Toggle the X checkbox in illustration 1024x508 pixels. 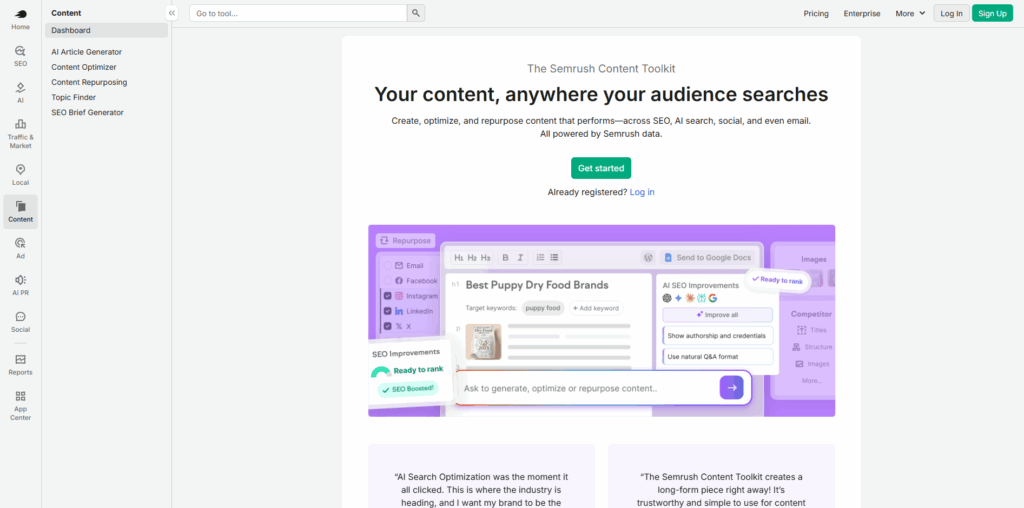tap(387, 326)
